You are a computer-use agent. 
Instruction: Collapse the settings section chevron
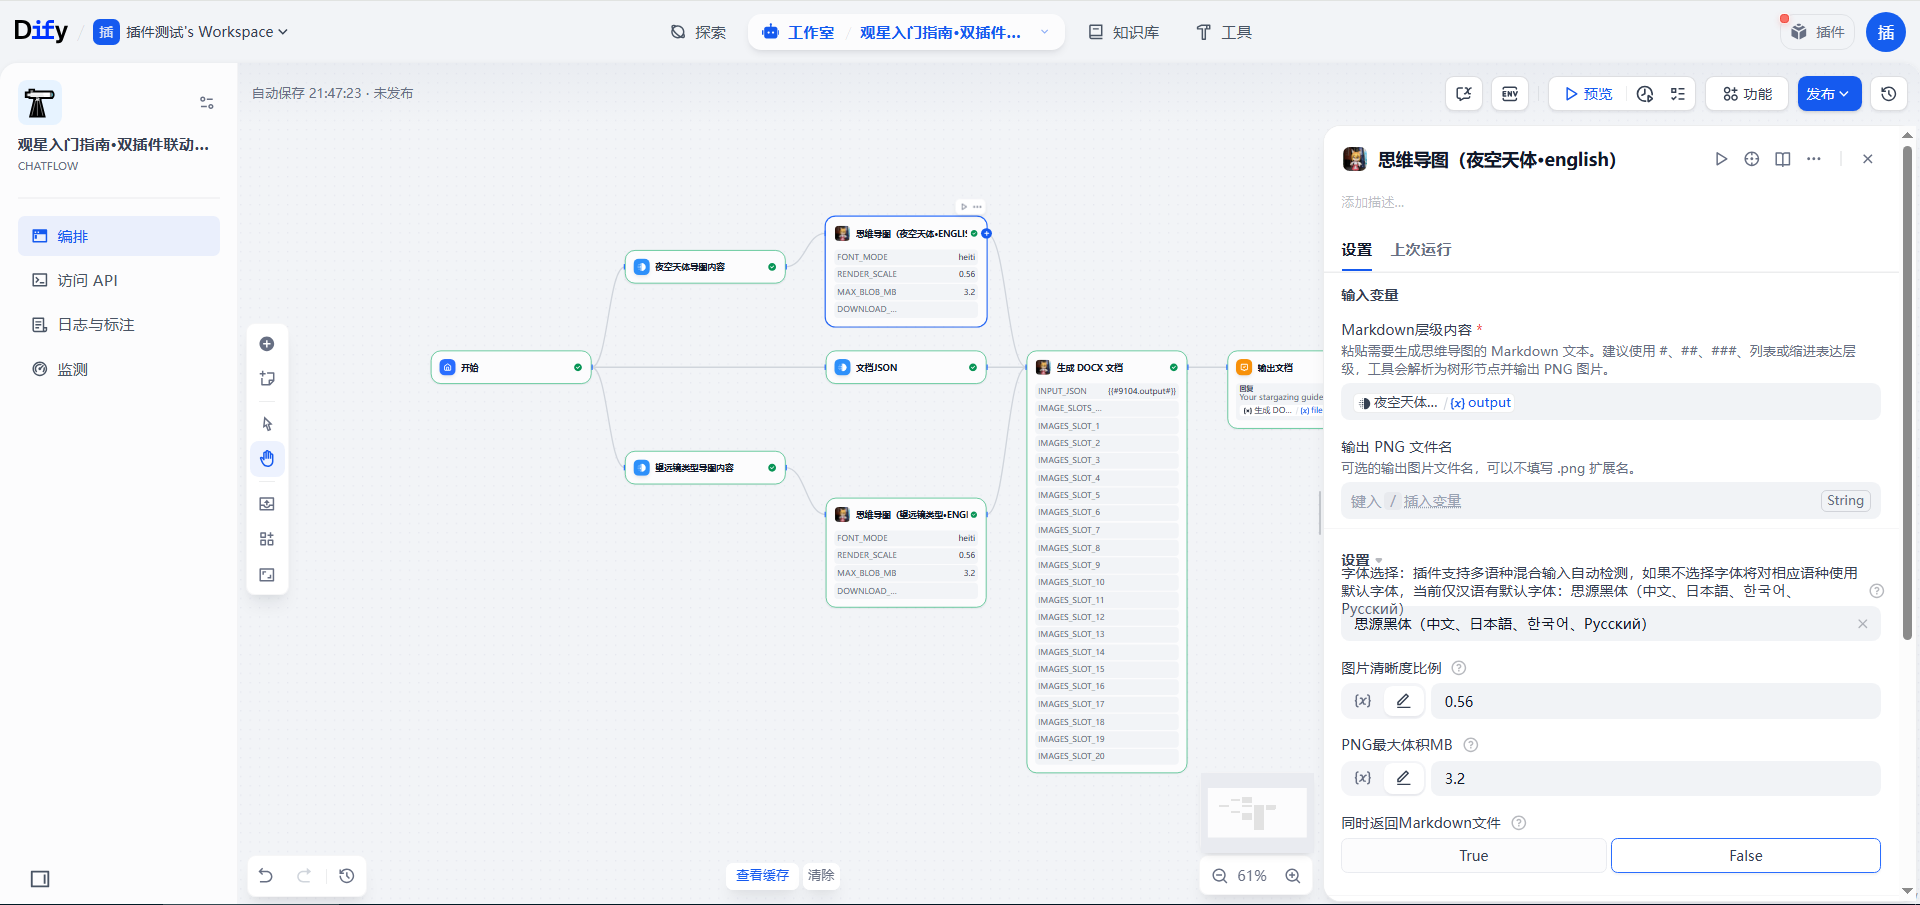tap(1379, 560)
